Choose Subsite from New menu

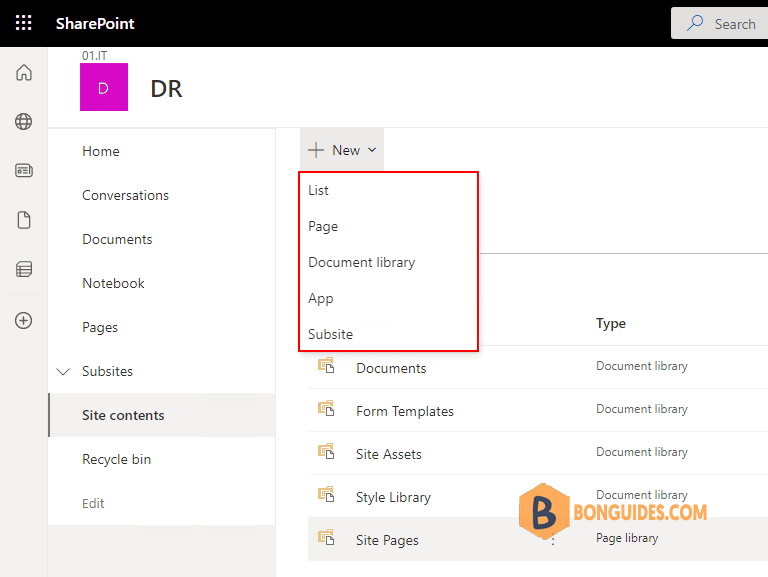(388, 334)
